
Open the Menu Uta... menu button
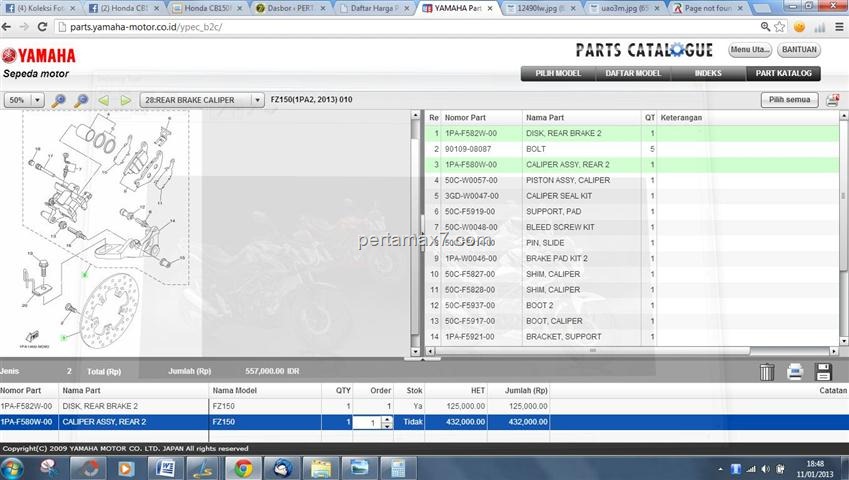pyautogui.click(x=750, y=49)
